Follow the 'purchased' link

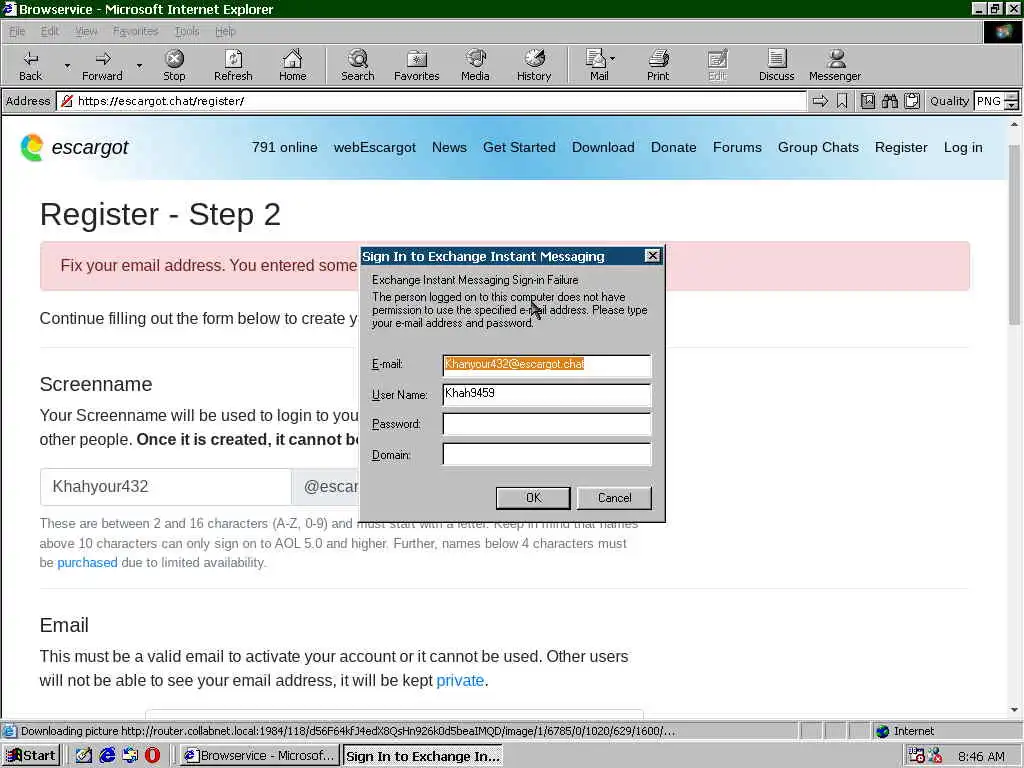click(88, 562)
